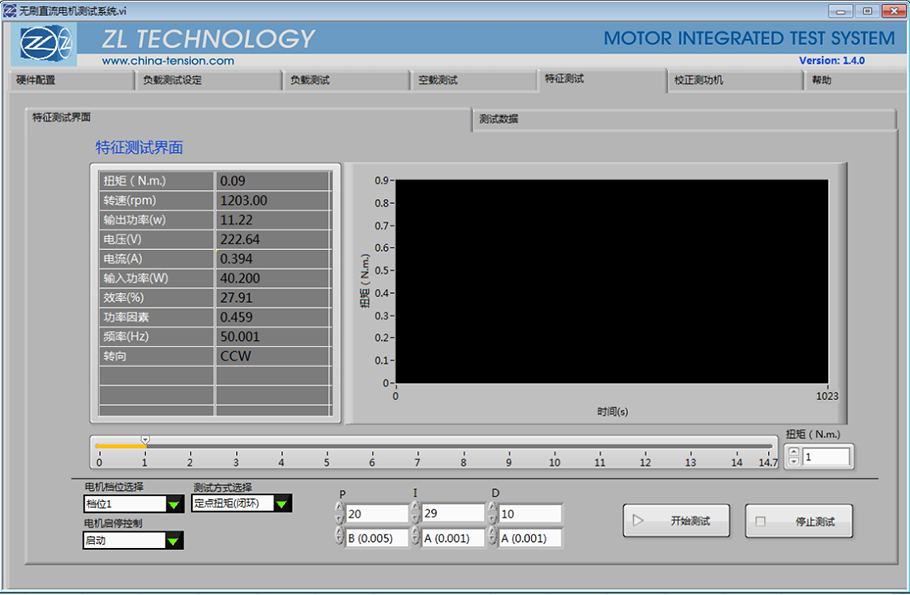Click the LabVIEW window icon in title bar
The height and width of the screenshot is (595, 910).
click(x=9, y=9)
